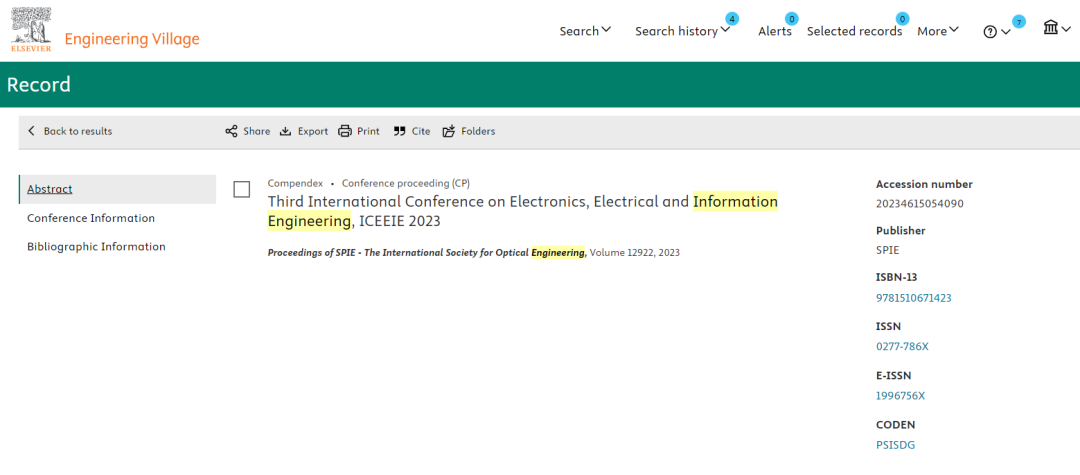The image size is (1080, 475).
Task: Click the help notification badge 7
Action: [x=1019, y=21]
